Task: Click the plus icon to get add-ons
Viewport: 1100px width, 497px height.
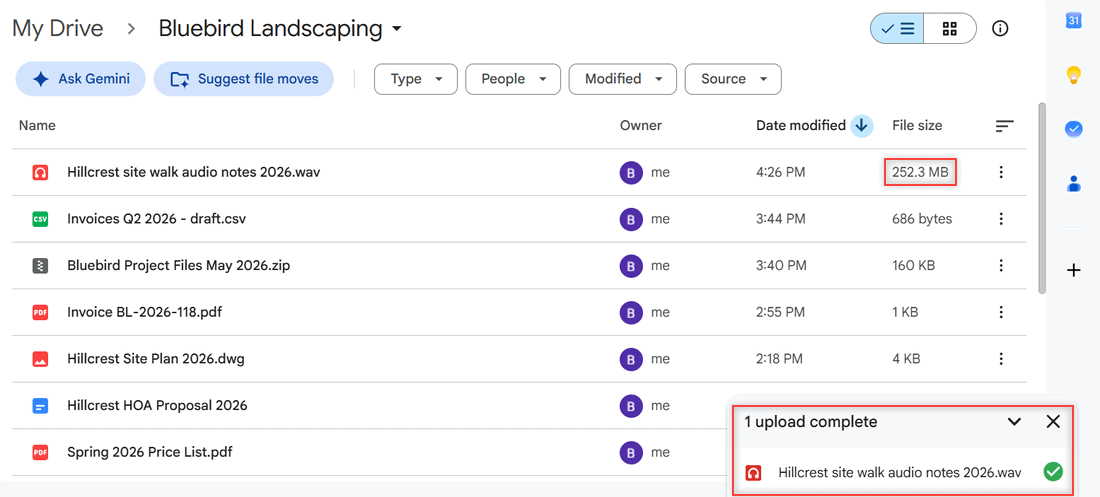Action: (1073, 270)
